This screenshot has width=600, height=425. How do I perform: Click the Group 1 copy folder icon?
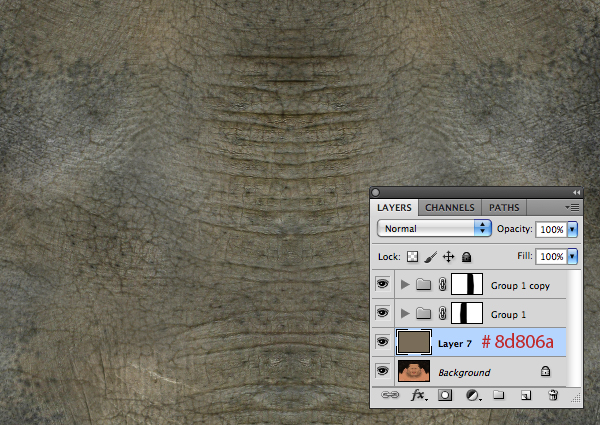tap(423, 284)
